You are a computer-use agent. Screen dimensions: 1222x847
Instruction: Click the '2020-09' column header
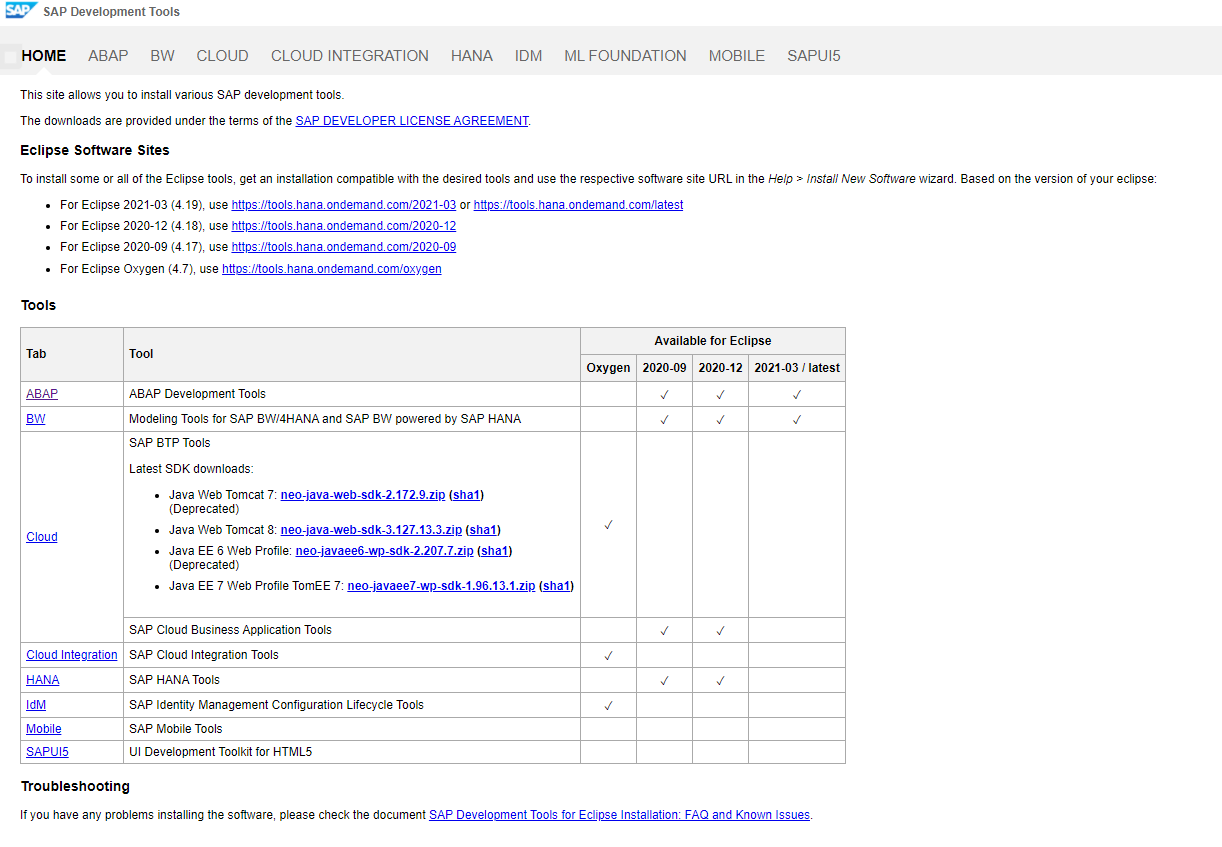pyautogui.click(x=664, y=368)
